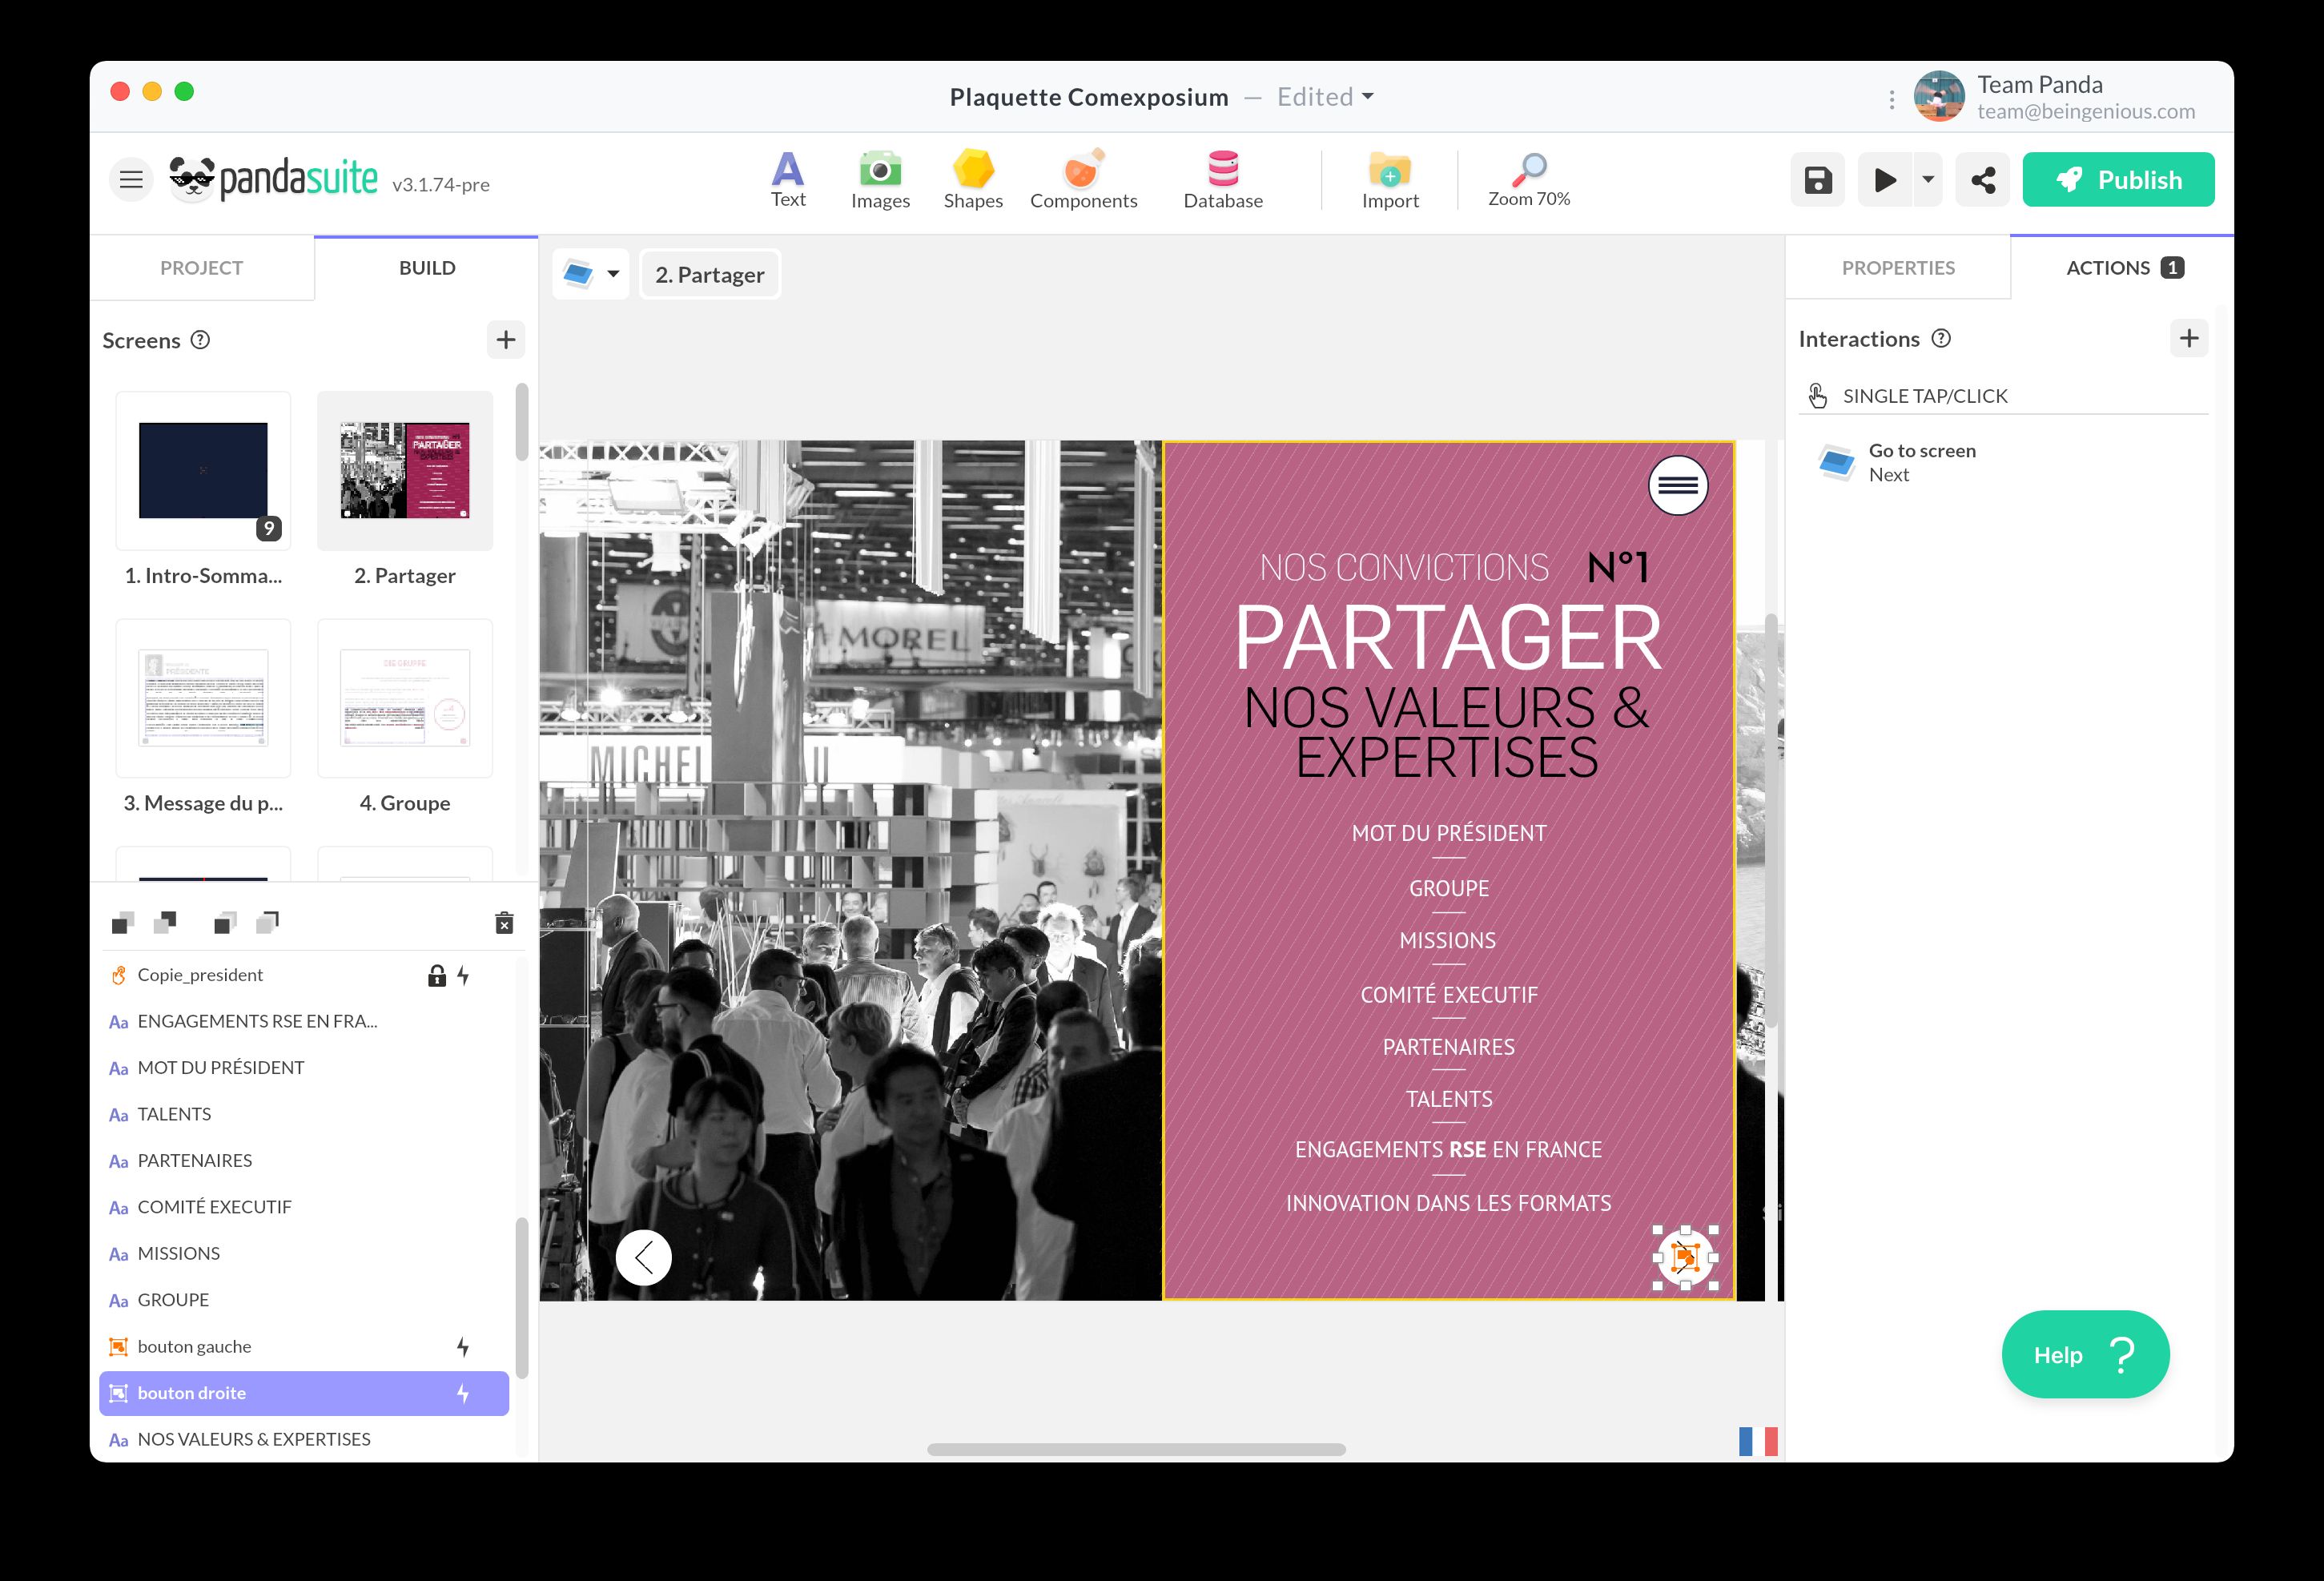Import a file using the Import icon

pos(1390,178)
